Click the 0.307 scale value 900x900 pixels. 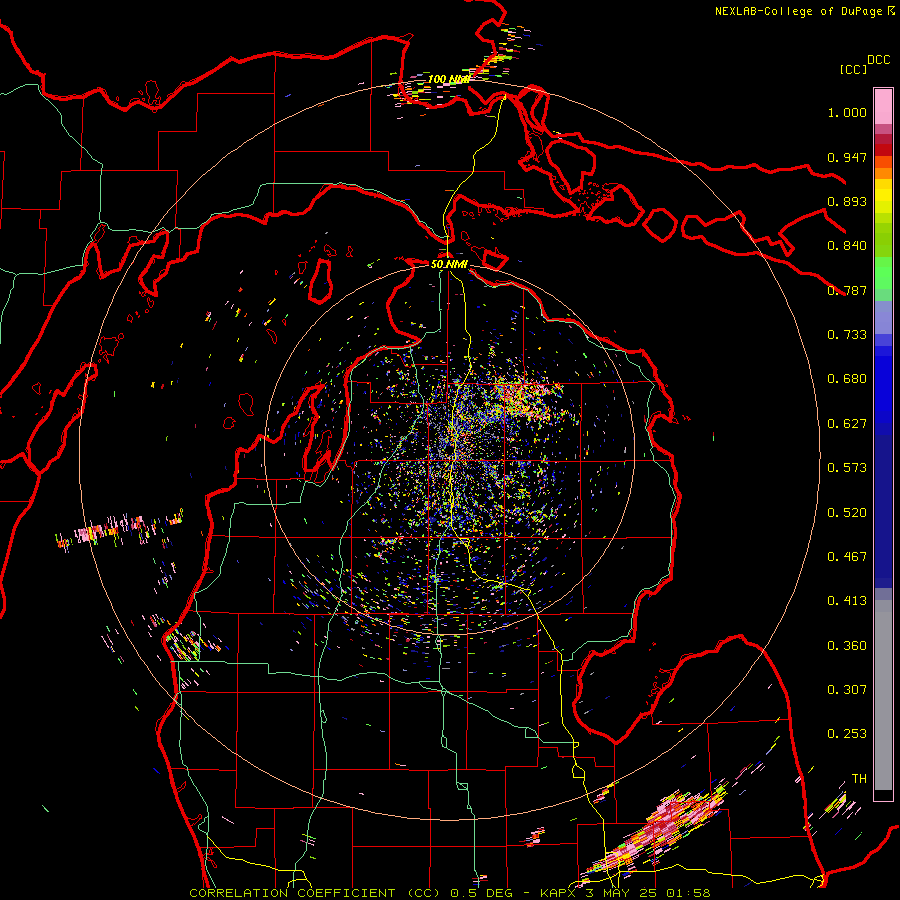pos(847,690)
